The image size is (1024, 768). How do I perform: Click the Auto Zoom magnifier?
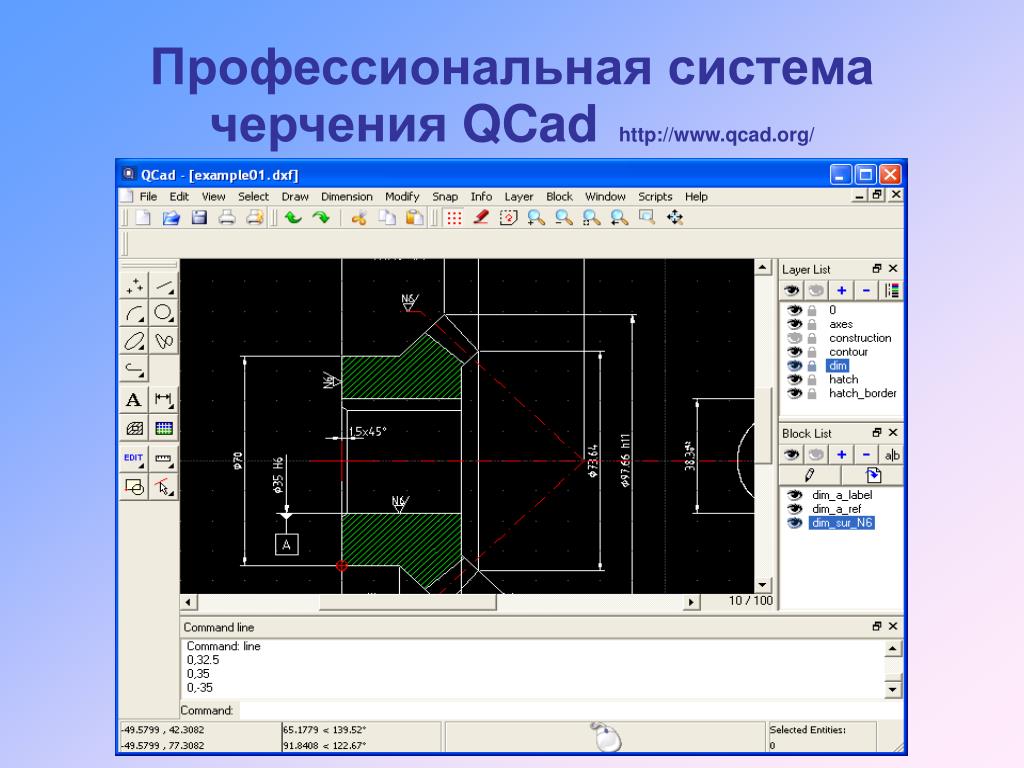tap(592, 217)
